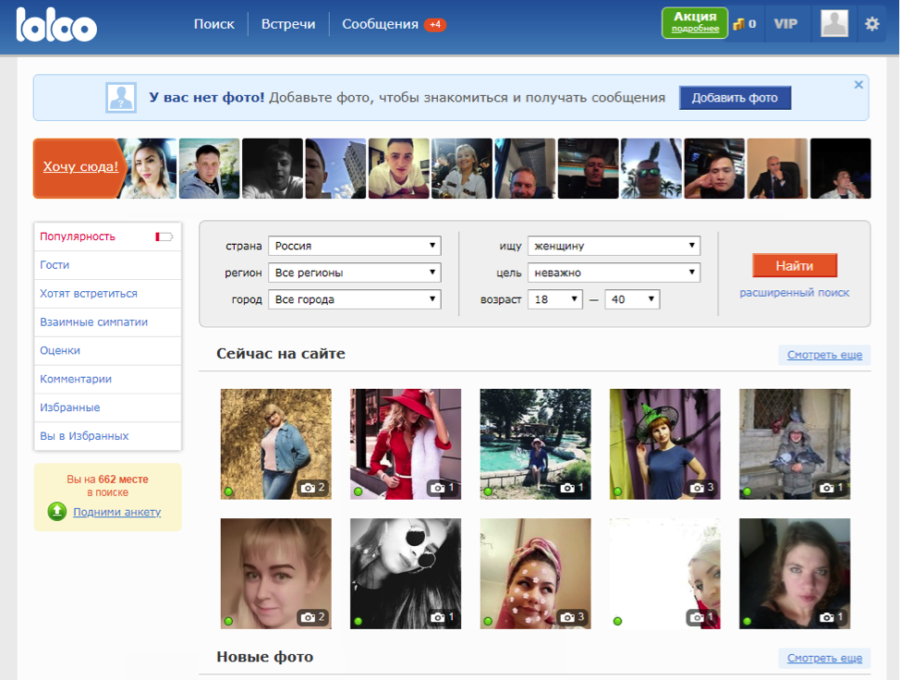
Task: Click the green raise-profile arrow icon
Action: [x=57, y=511]
